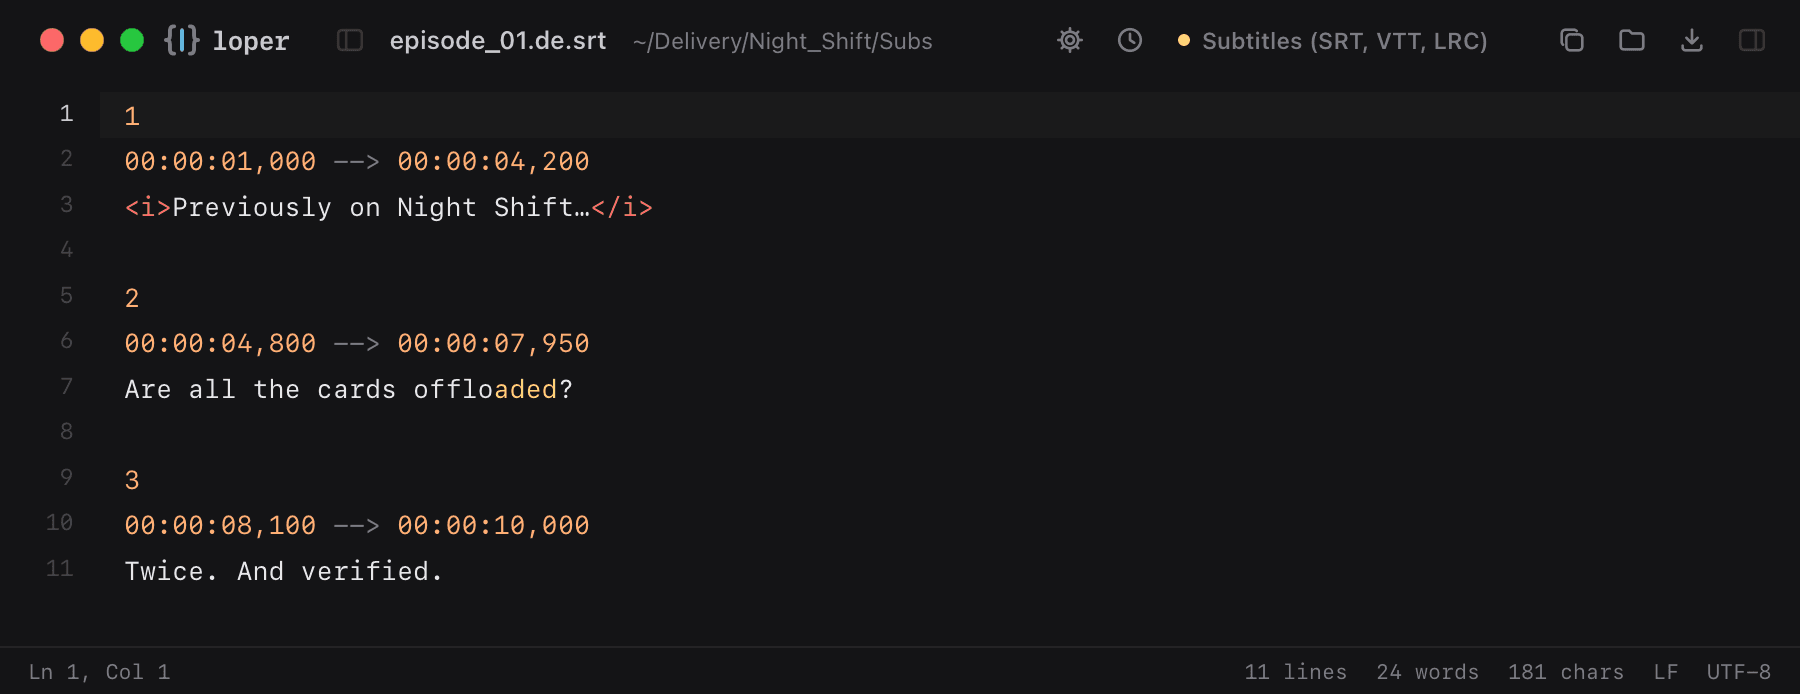Open the history clock icon

coord(1130,40)
